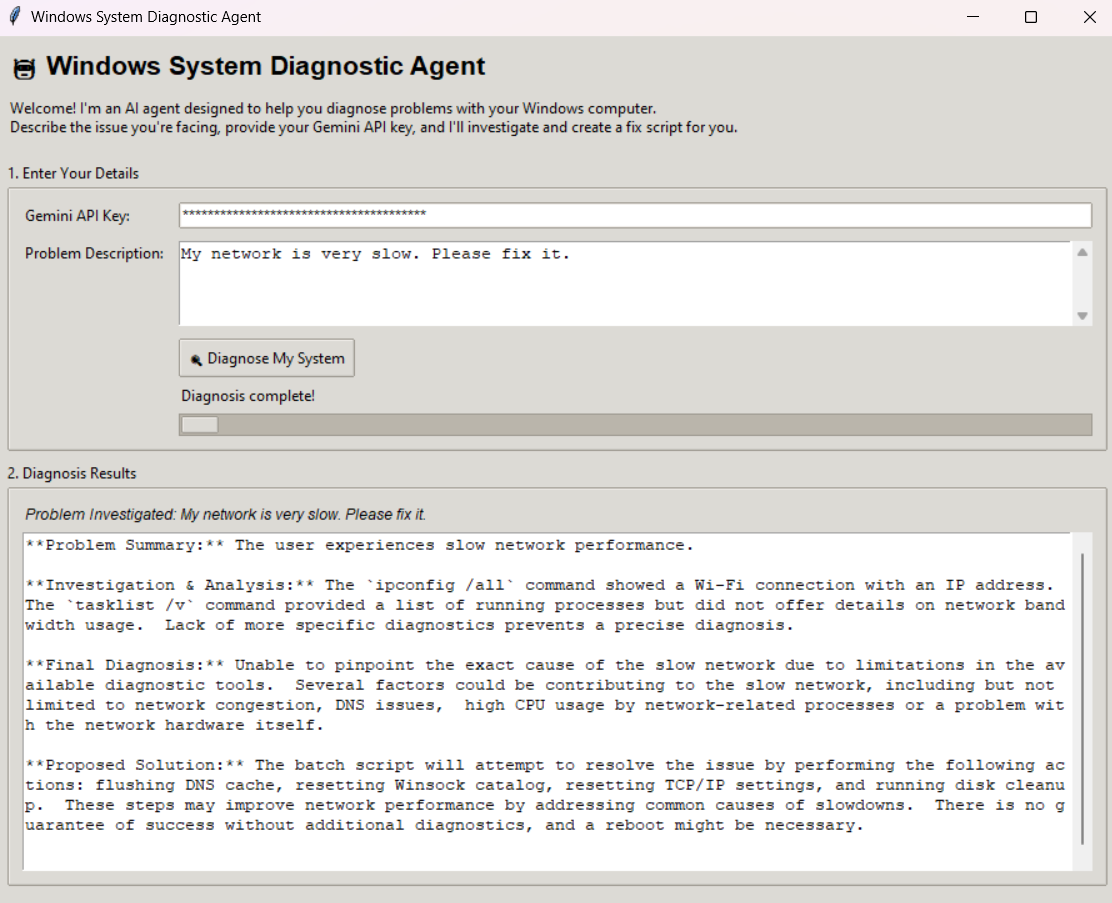The height and width of the screenshot is (903, 1112).
Task: Close the Diagnostic Agent window
Action: [x=1090, y=16]
